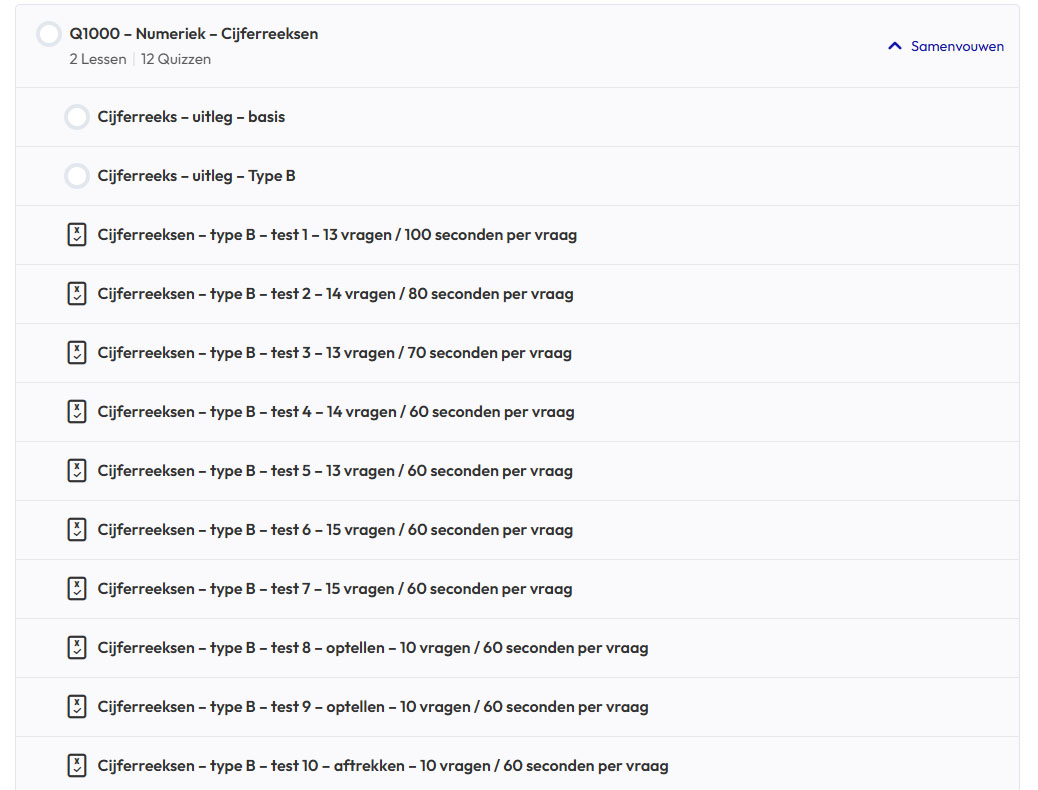Click quiz icon for test 6
Viewport: 1038px width, 790px height.
pyautogui.click(x=77, y=530)
